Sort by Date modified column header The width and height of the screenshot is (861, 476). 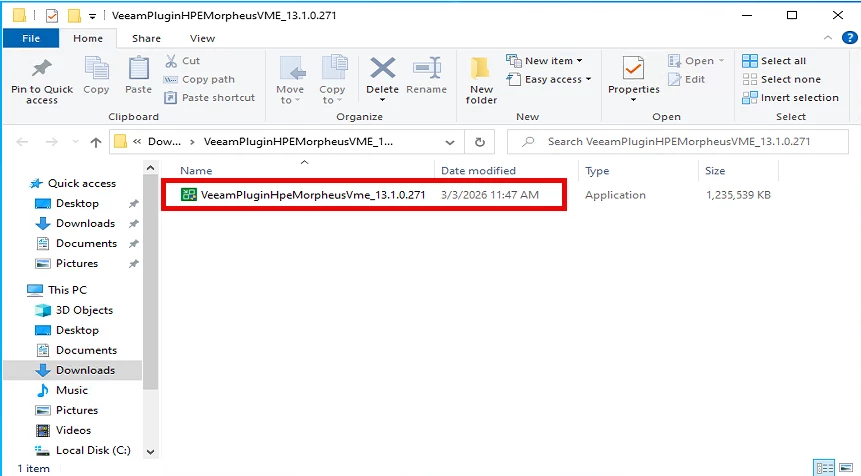(x=478, y=171)
